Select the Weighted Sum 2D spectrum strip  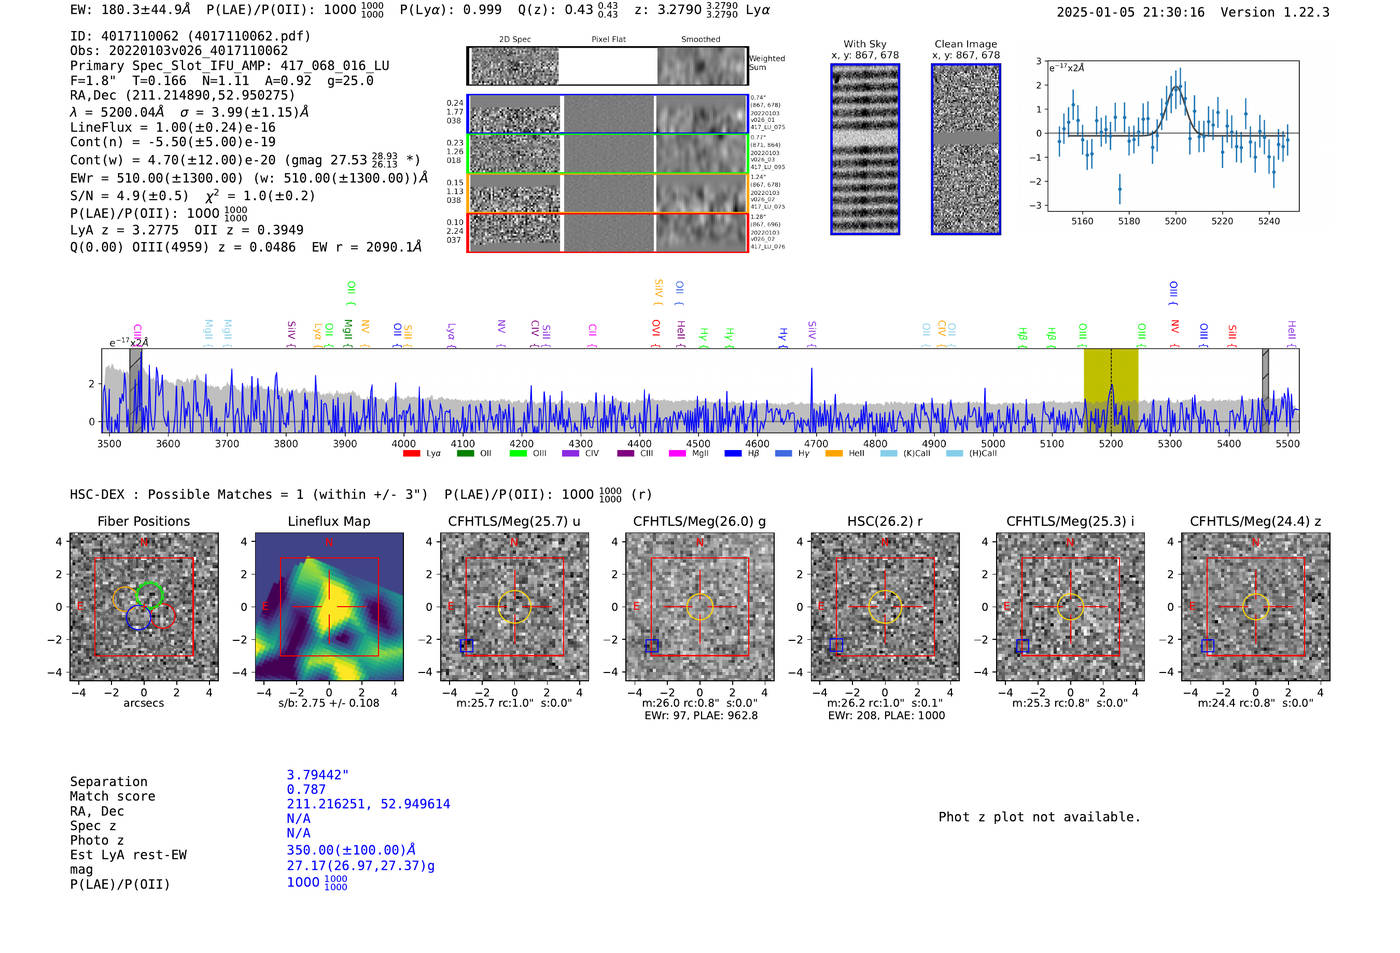point(607,66)
